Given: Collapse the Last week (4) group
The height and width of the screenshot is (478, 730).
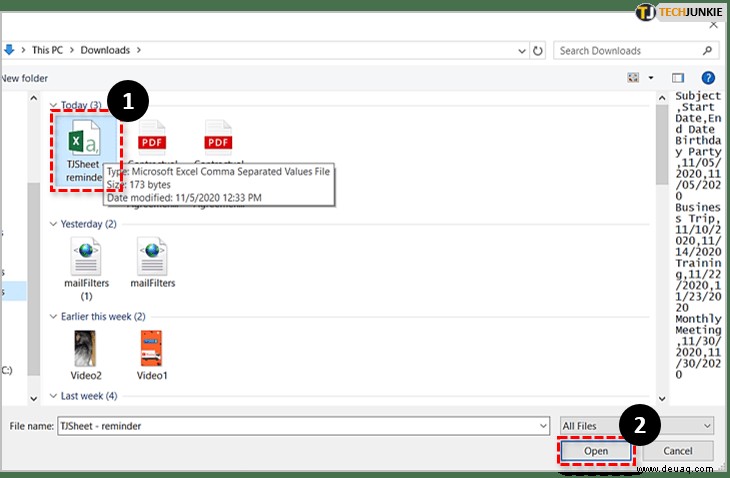Looking at the screenshot, I should tap(53, 396).
